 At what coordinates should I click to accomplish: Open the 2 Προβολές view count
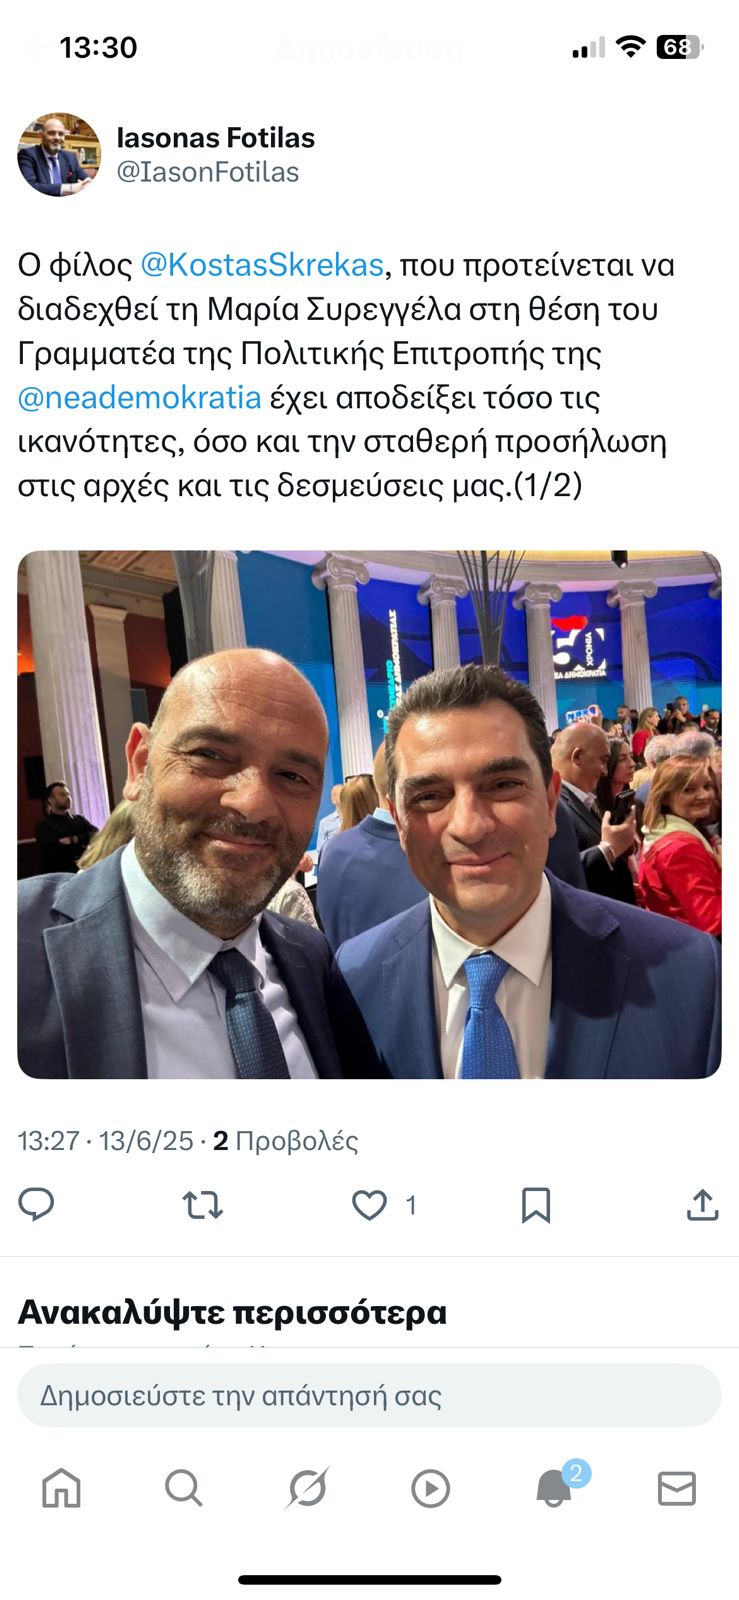tap(286, 1141)
